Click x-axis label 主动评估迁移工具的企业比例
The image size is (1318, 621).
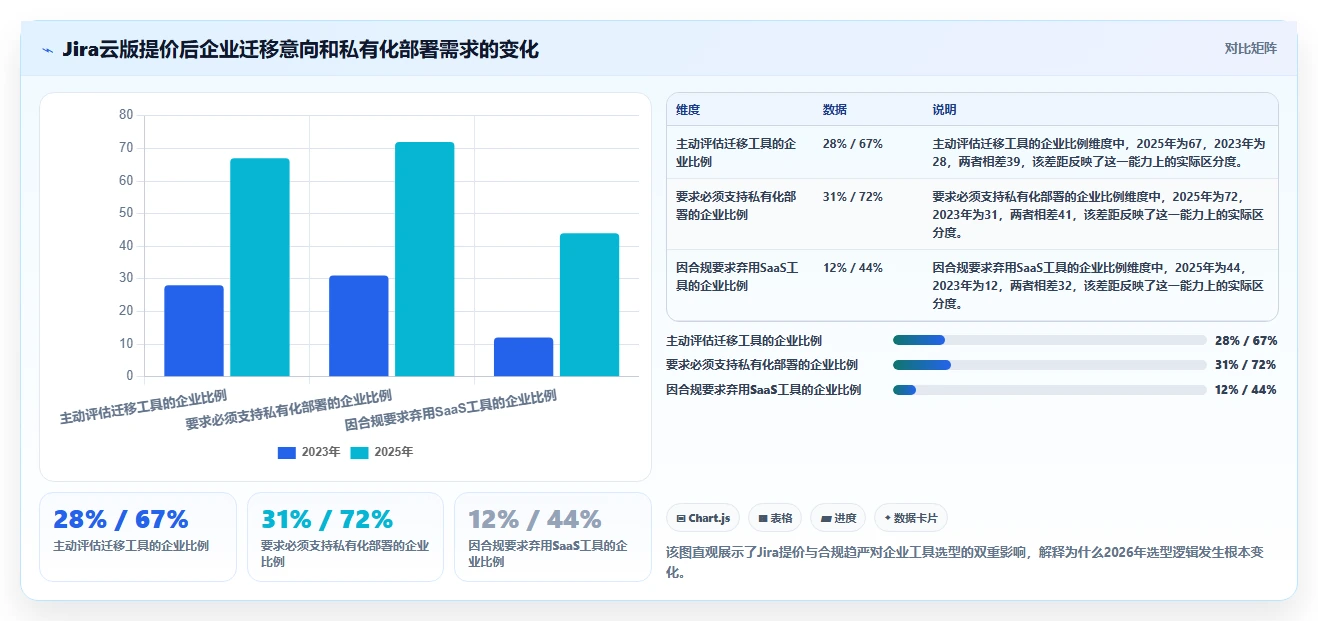click(x=143, y=406)
